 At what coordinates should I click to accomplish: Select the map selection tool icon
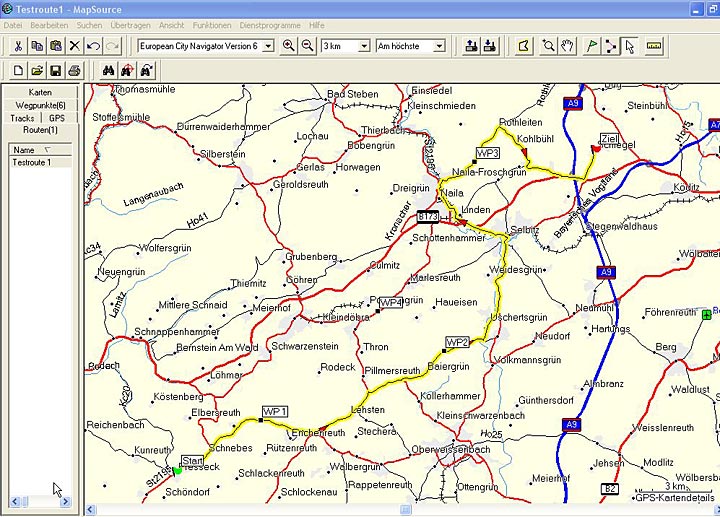click(523, 46)
